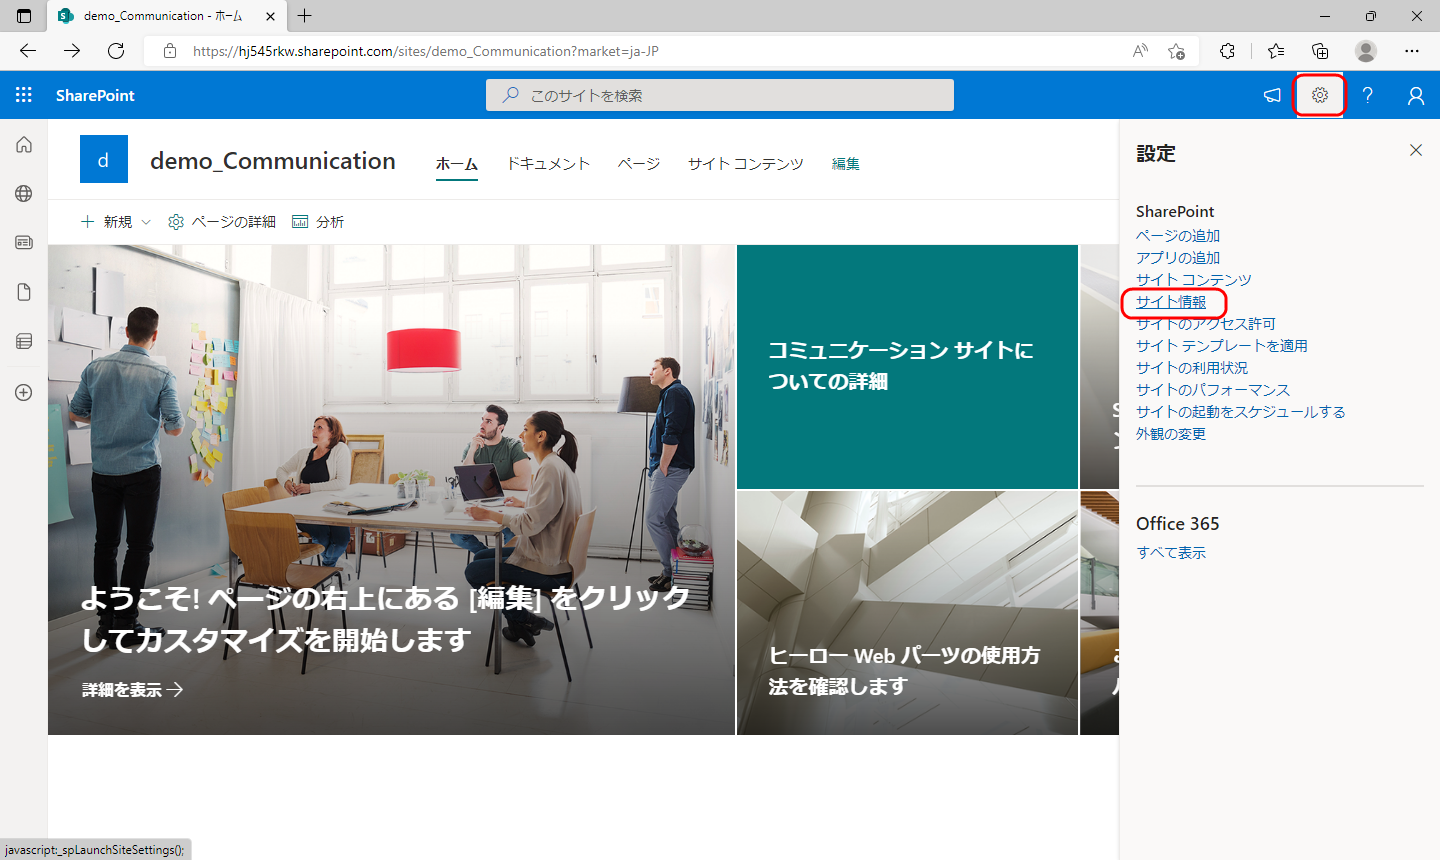Open the browser more options ellipsis menu

pyautogui.click(x=1412, y=51)
